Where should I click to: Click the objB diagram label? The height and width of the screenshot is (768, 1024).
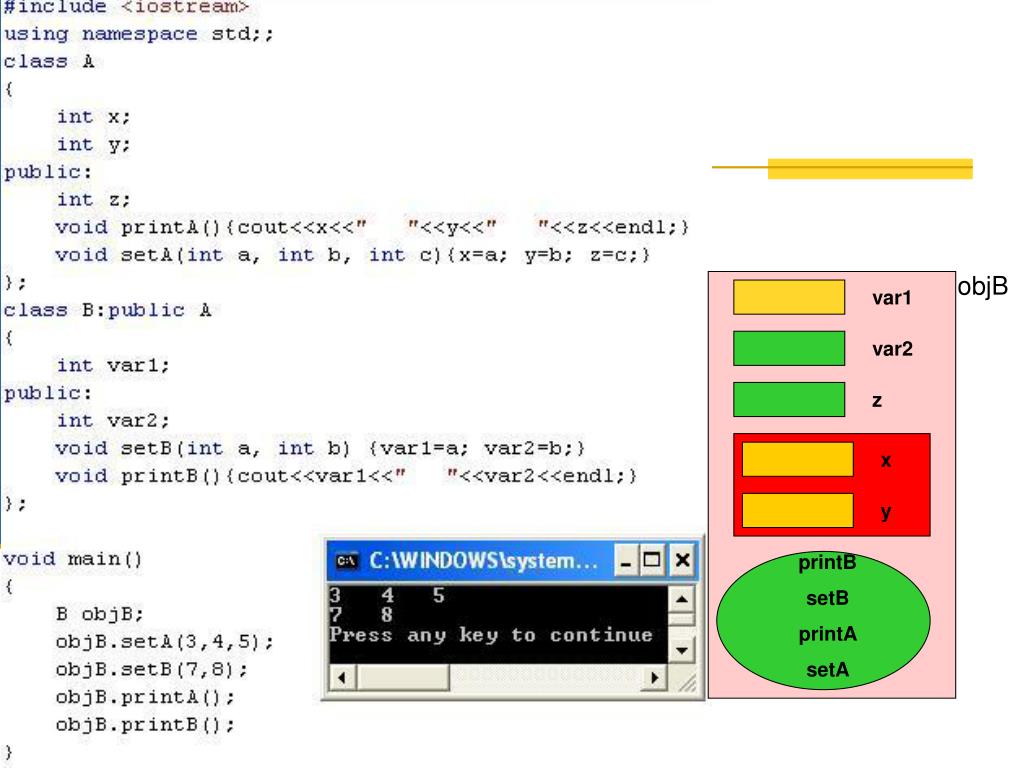click(982, 287)
